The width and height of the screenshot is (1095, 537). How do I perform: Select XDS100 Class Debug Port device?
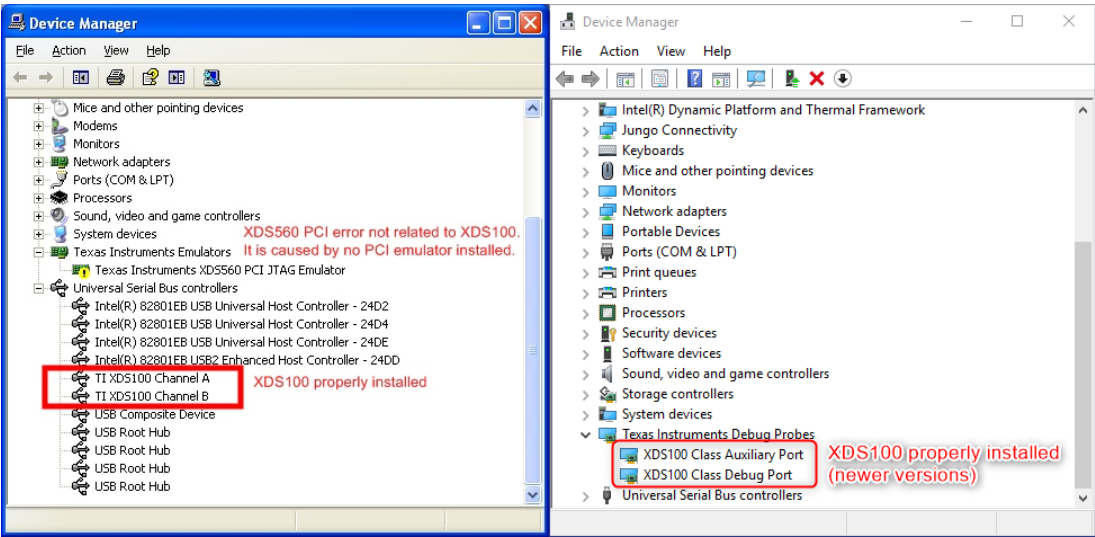(x=717, y=475)
